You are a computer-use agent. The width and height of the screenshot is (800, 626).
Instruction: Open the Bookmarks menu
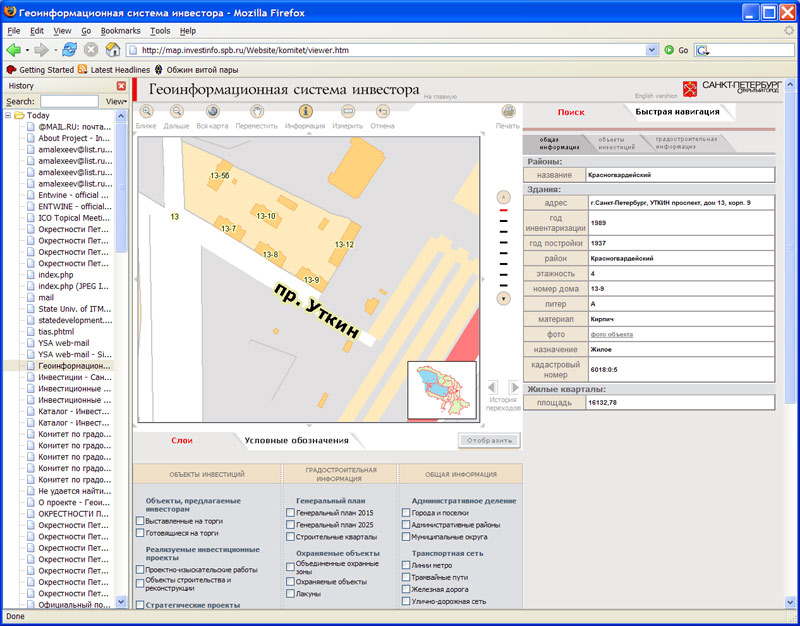tap(120, 31)
